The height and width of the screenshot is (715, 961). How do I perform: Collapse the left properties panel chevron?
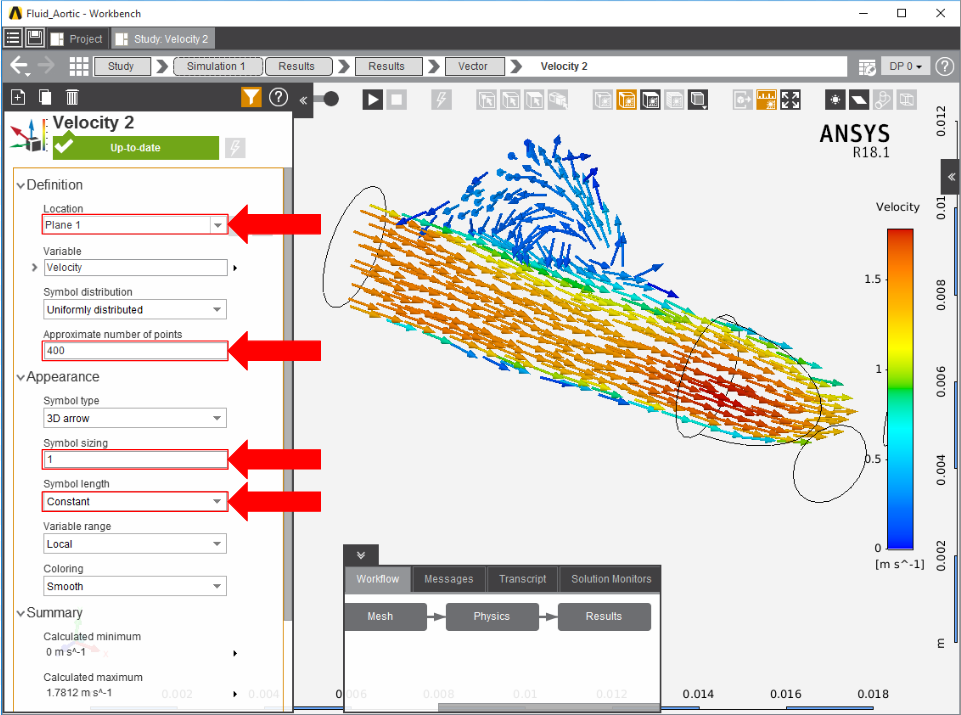[303, 100]
